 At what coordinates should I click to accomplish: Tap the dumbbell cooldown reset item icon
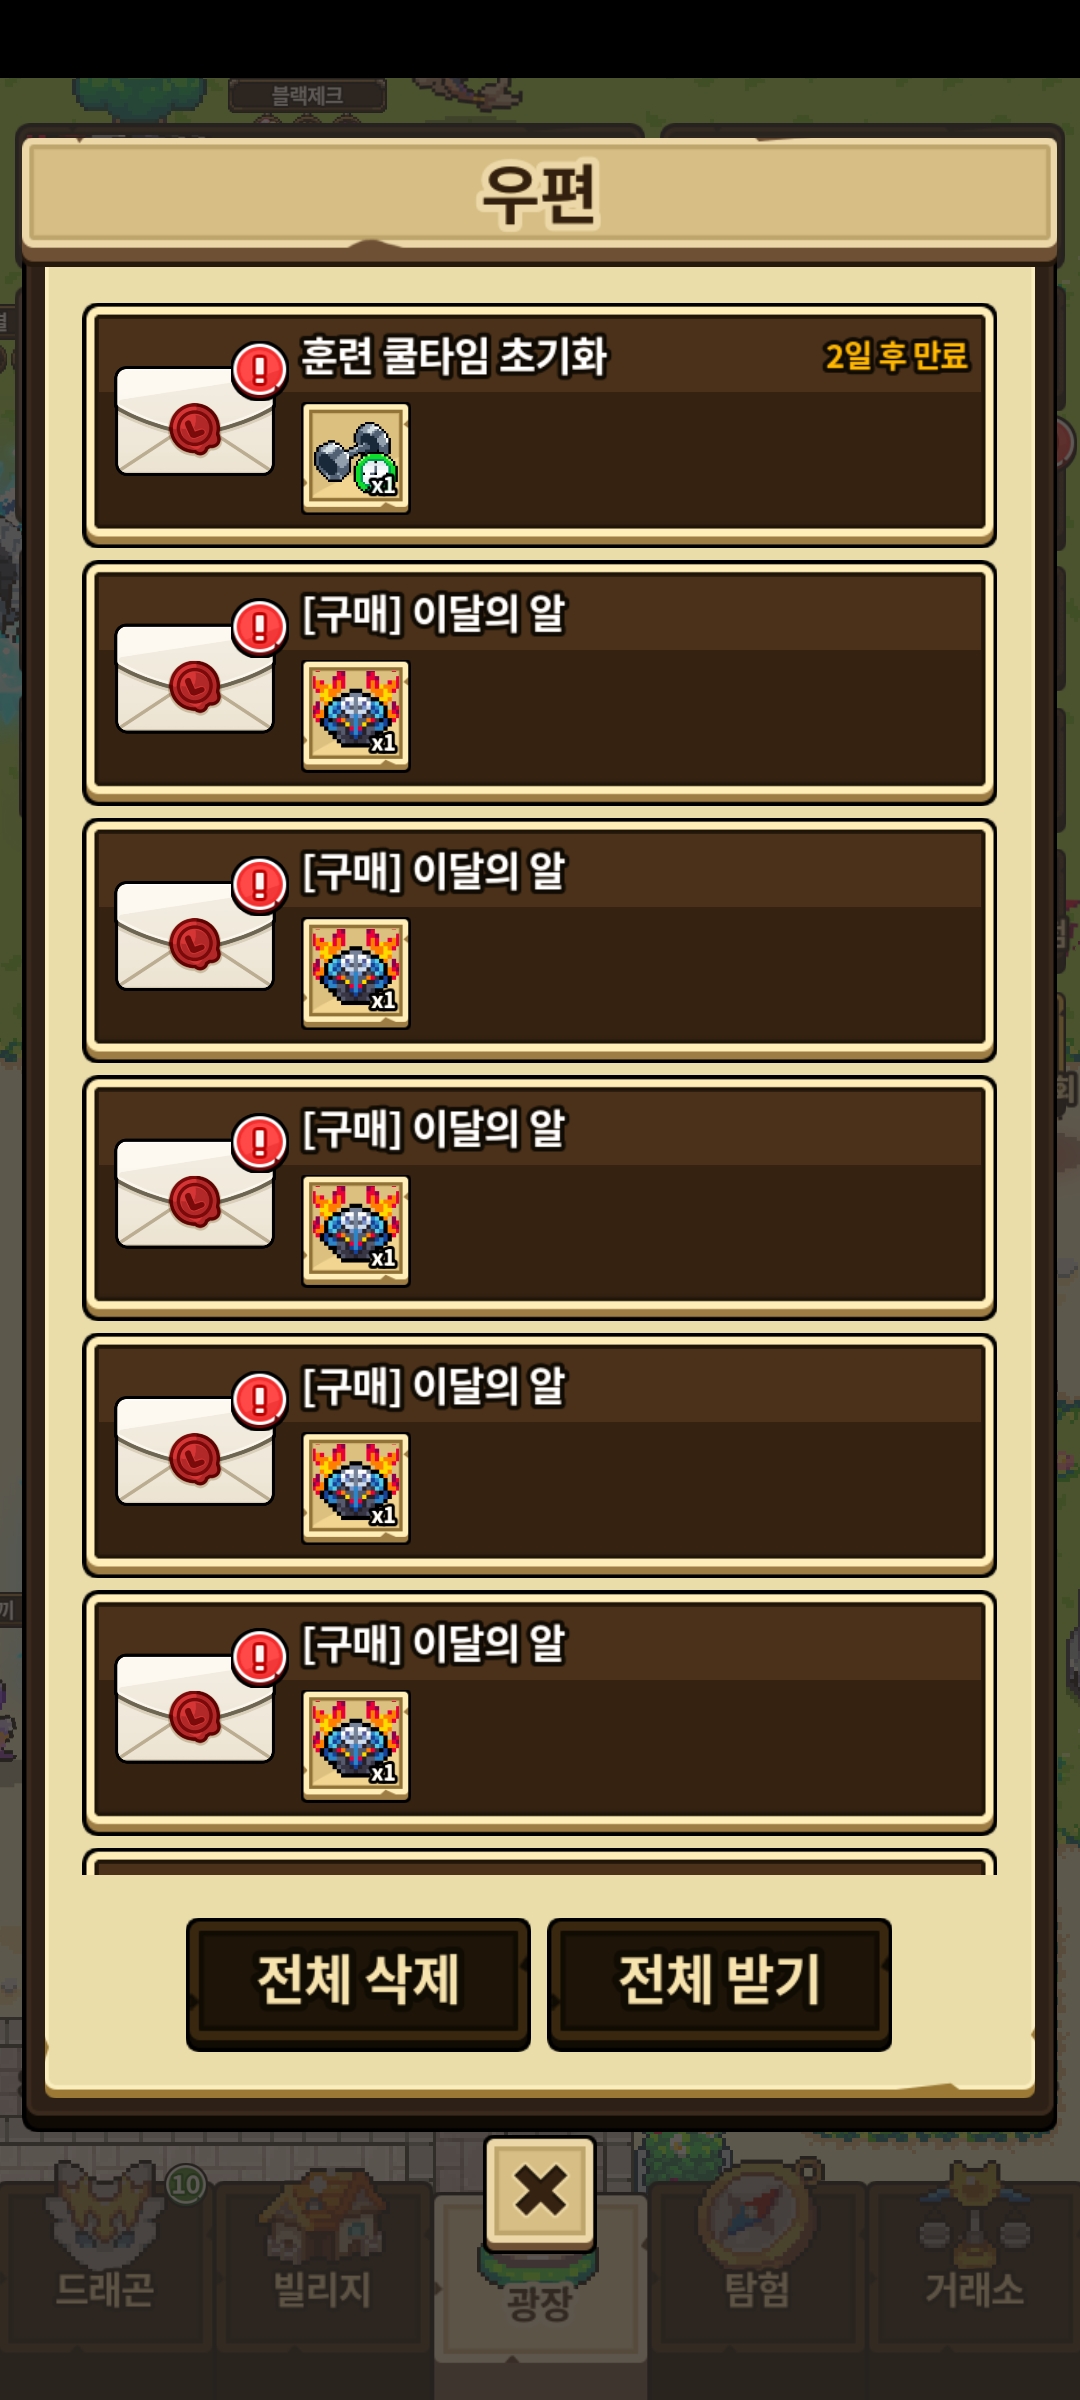coord(356,458)
